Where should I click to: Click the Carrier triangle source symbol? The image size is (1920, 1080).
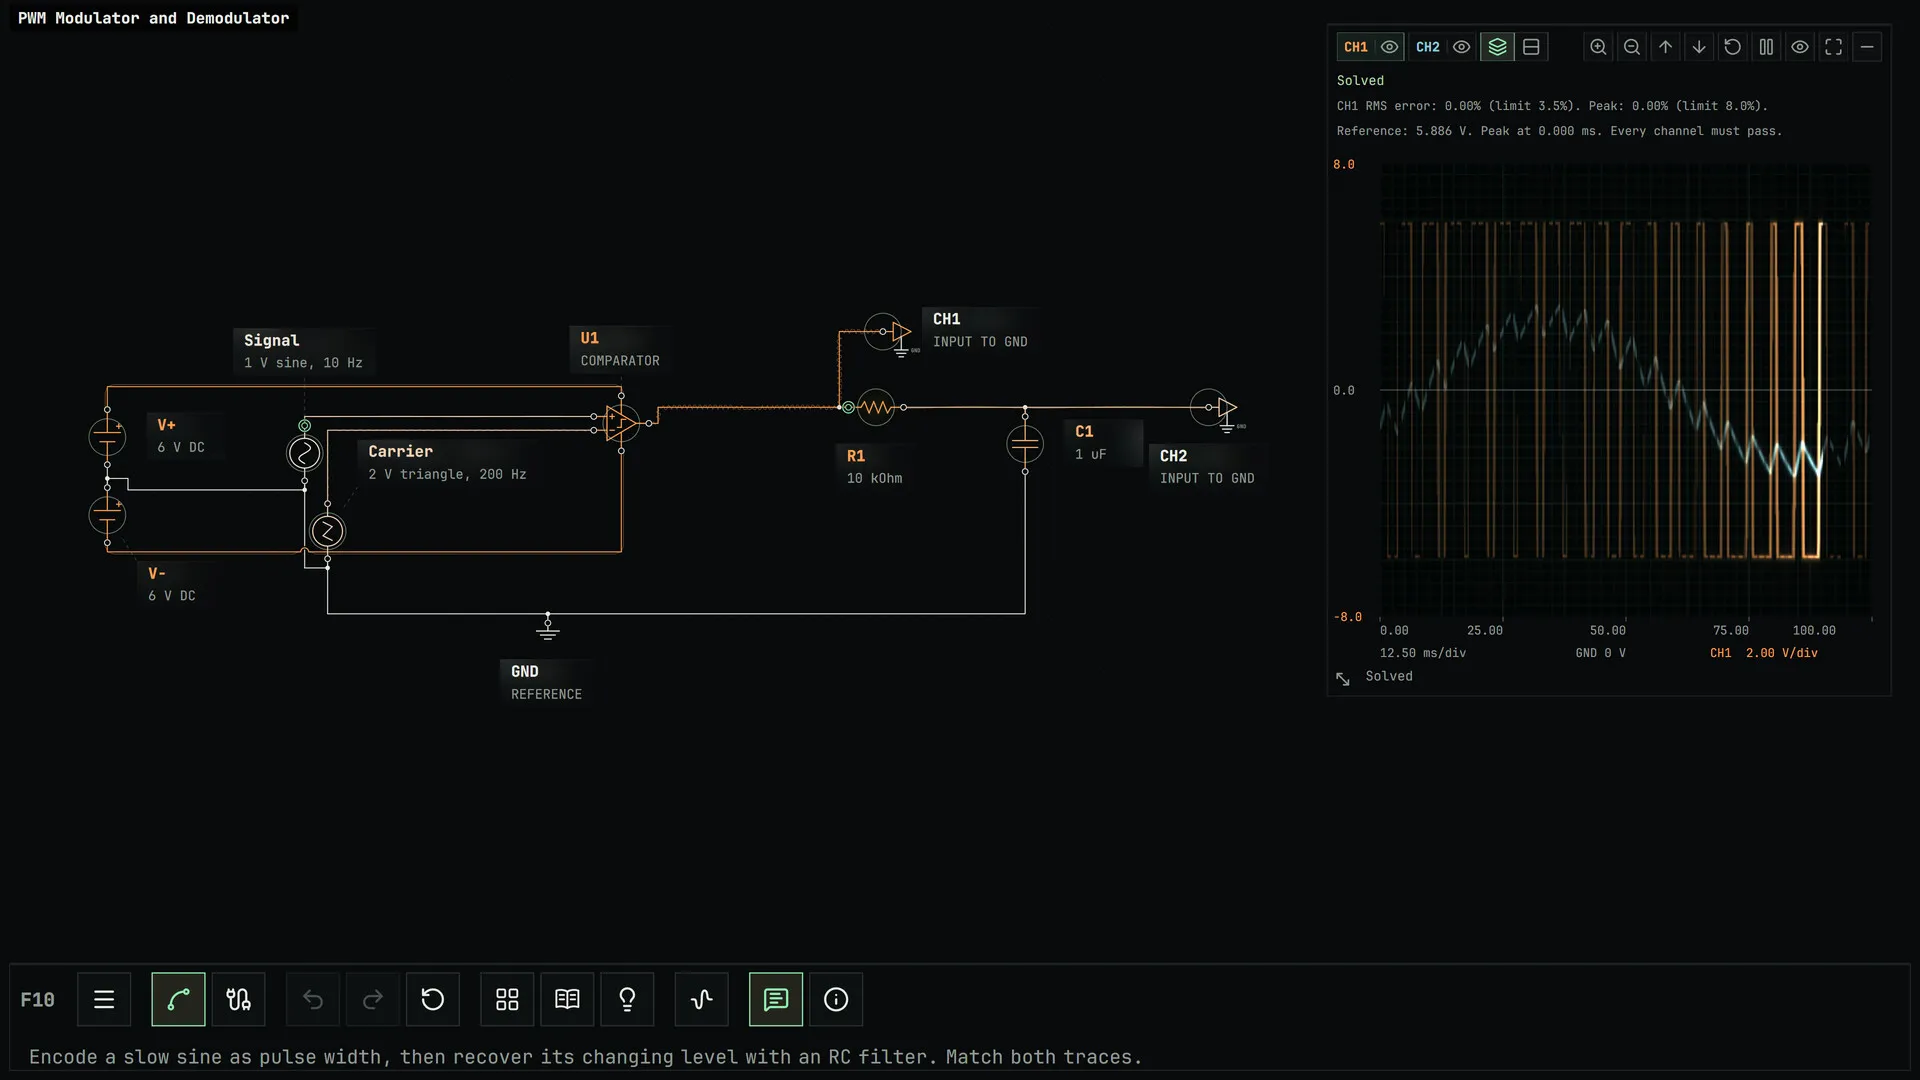click(x=327, y=531)
